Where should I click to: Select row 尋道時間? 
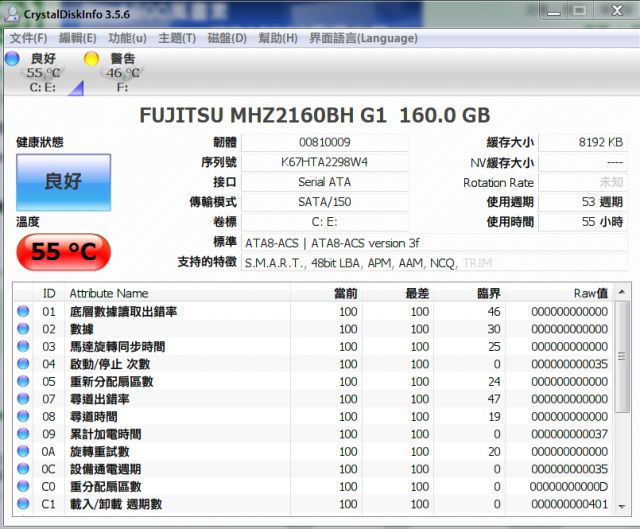coord(313,416)
